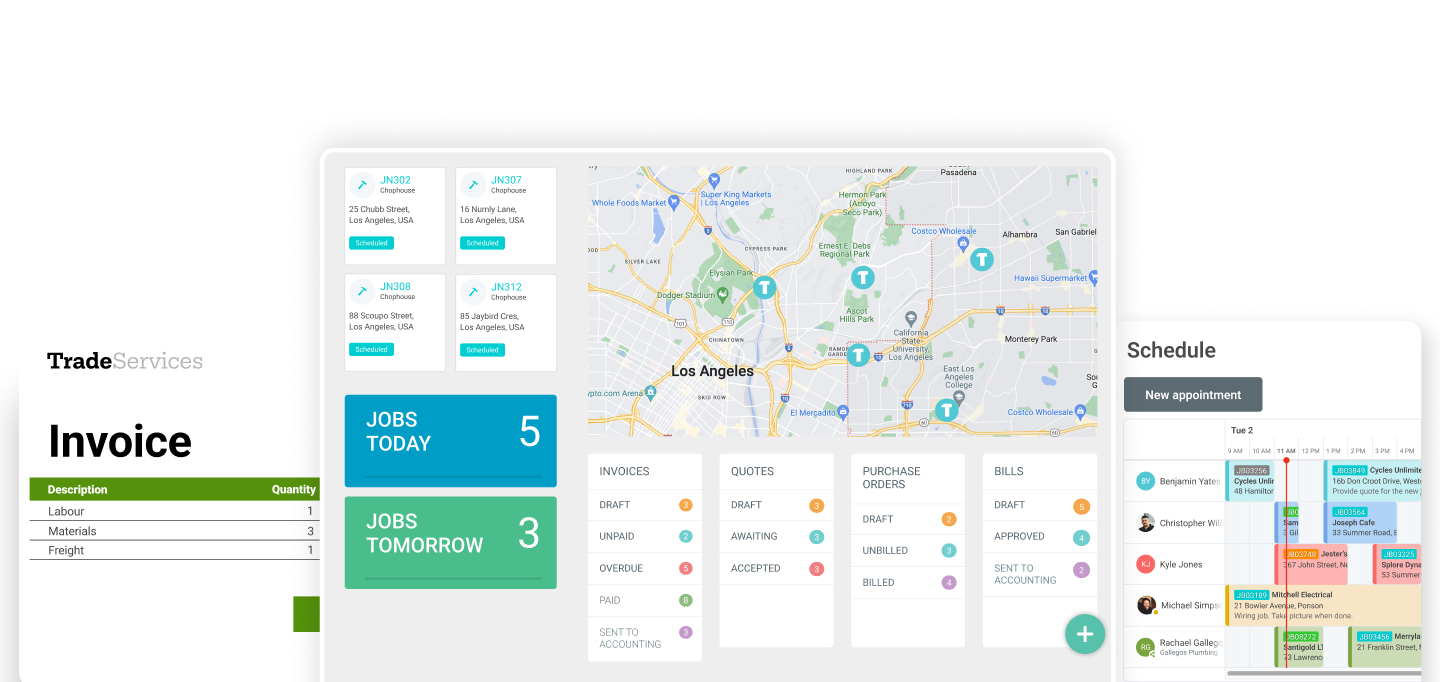Click the Invoices Draft count badge

tap(685, 505)
